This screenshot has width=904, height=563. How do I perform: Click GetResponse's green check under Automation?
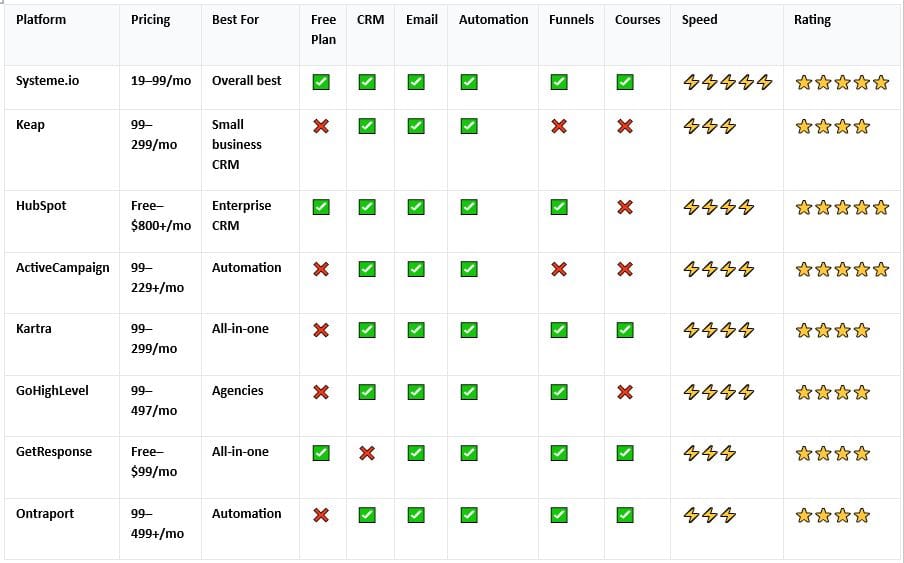pos(468,454)
